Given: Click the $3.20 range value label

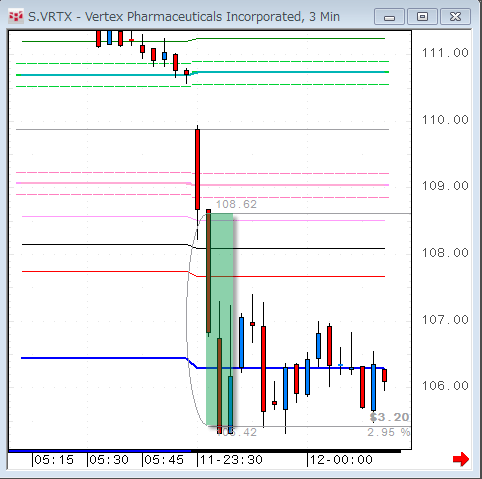Looking at the screenshot, I should click(x=390, y=417).
